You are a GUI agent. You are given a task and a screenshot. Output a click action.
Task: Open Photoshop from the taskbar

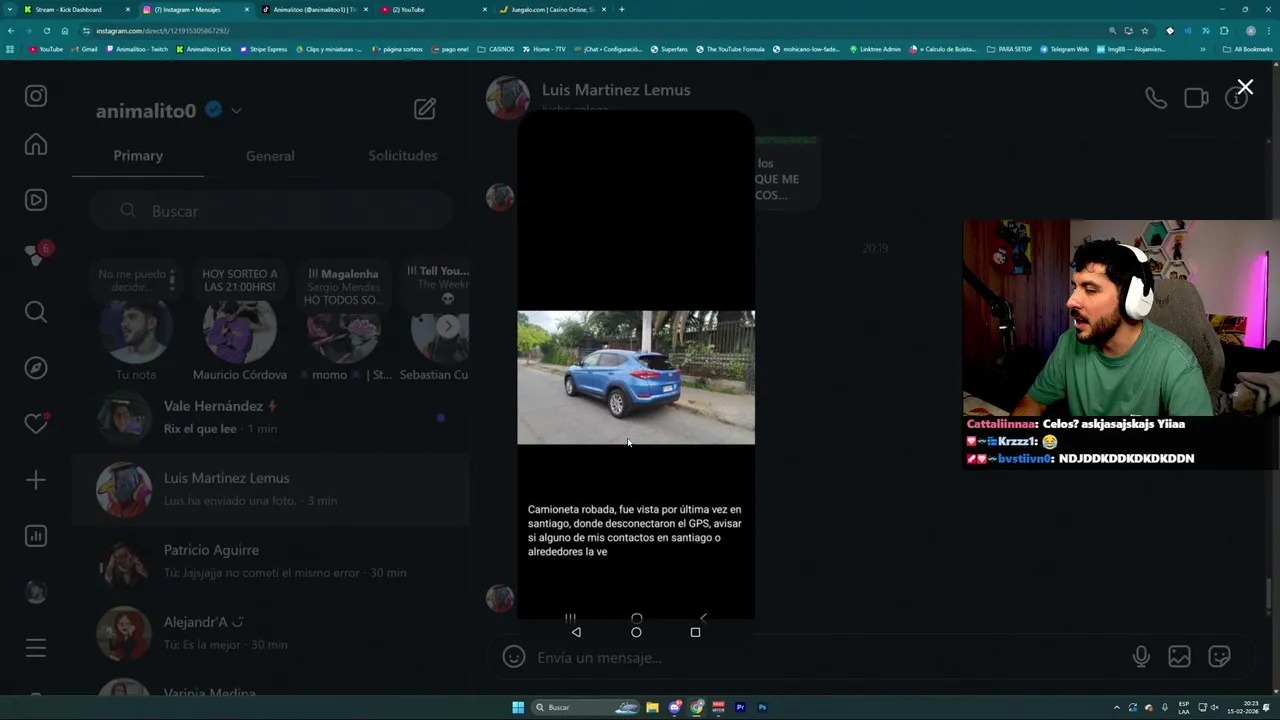coord(762,708)
